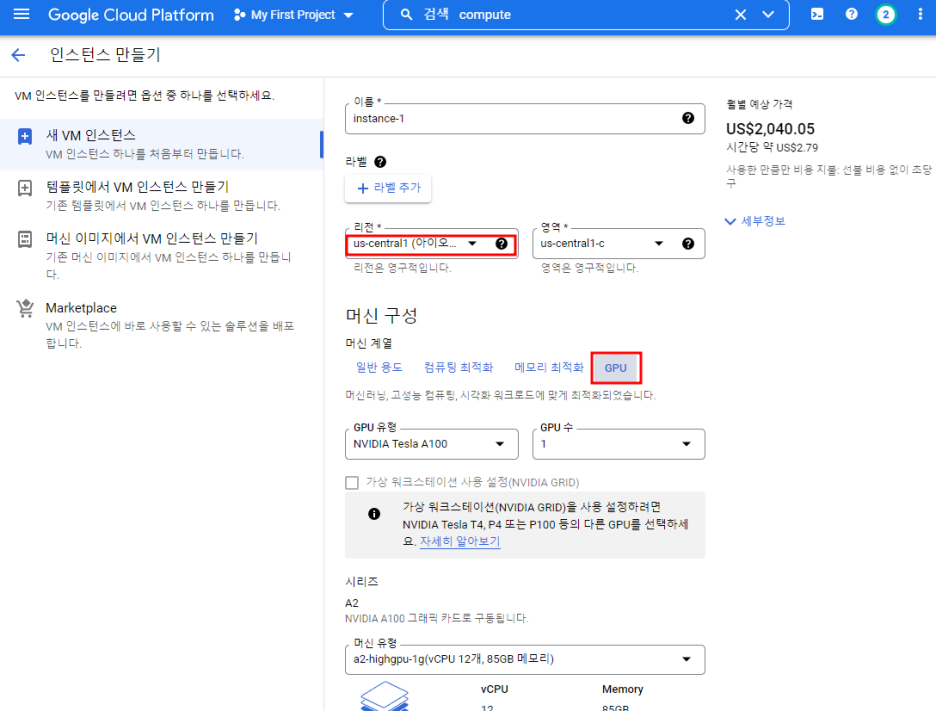The height and width of the screenshot is (711, 936).
Task: Select the GPU machine family tab
Action: [616, 368]
